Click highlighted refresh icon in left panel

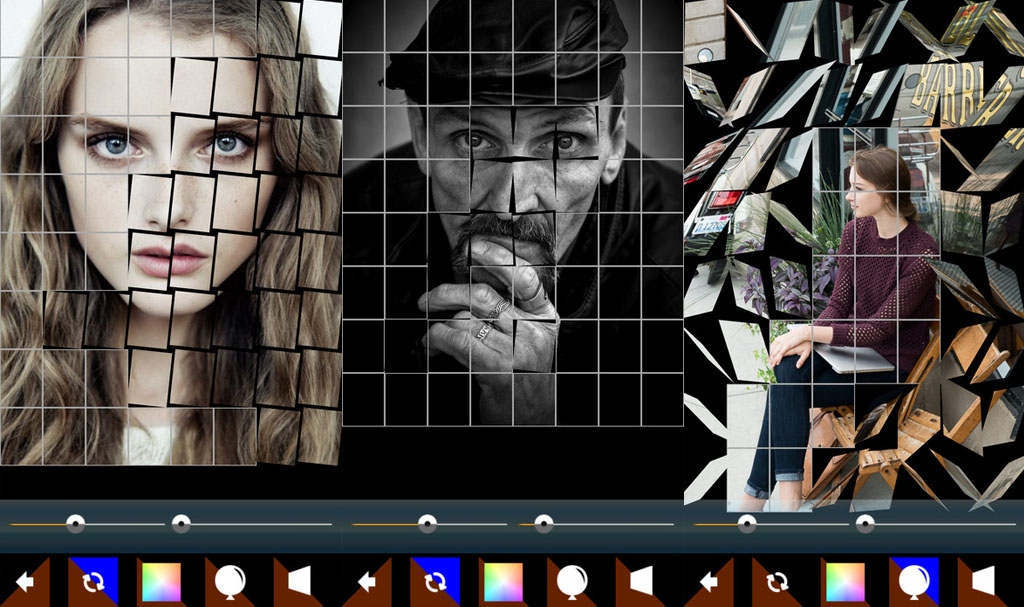(x=93, y=581)
